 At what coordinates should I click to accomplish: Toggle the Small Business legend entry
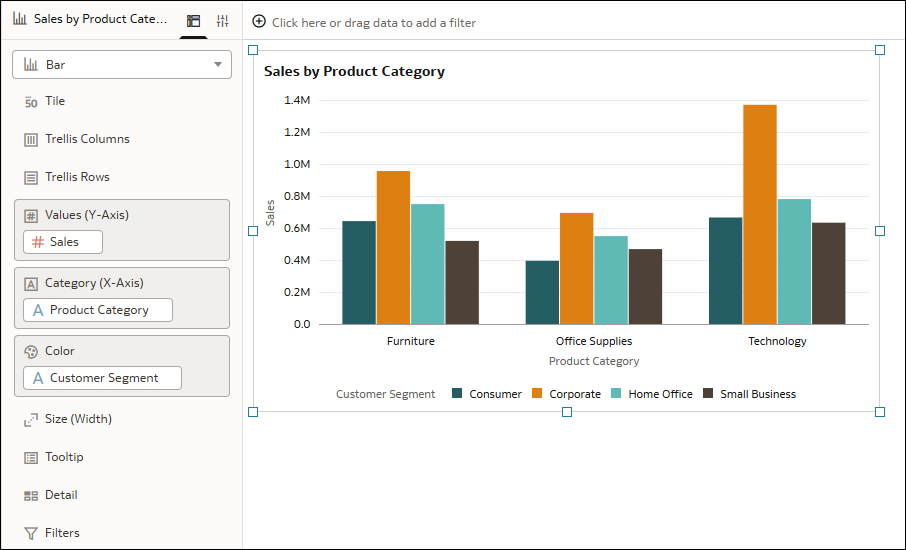click(x=757, y=394)
